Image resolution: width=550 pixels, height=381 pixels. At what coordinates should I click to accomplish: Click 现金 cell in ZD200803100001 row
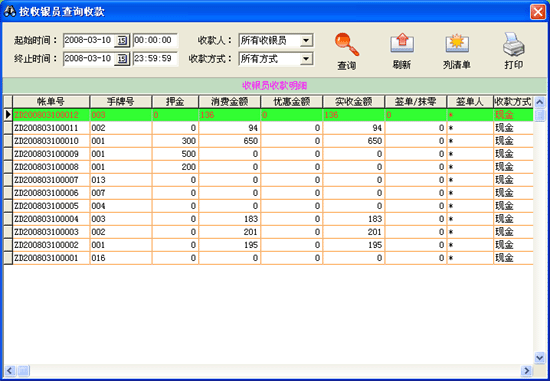(513, 258)
